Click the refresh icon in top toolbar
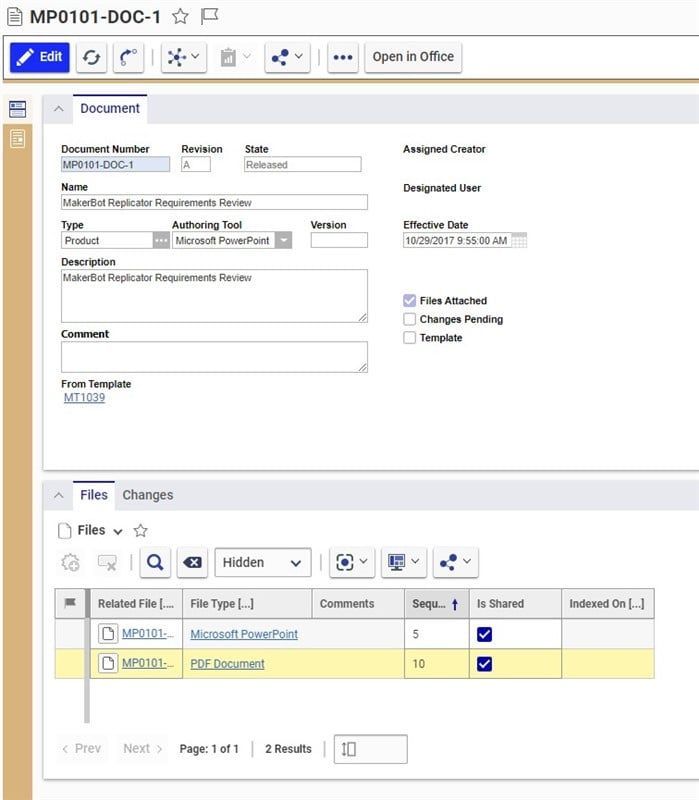Screen dimensions: 699x800 (91, 57)
